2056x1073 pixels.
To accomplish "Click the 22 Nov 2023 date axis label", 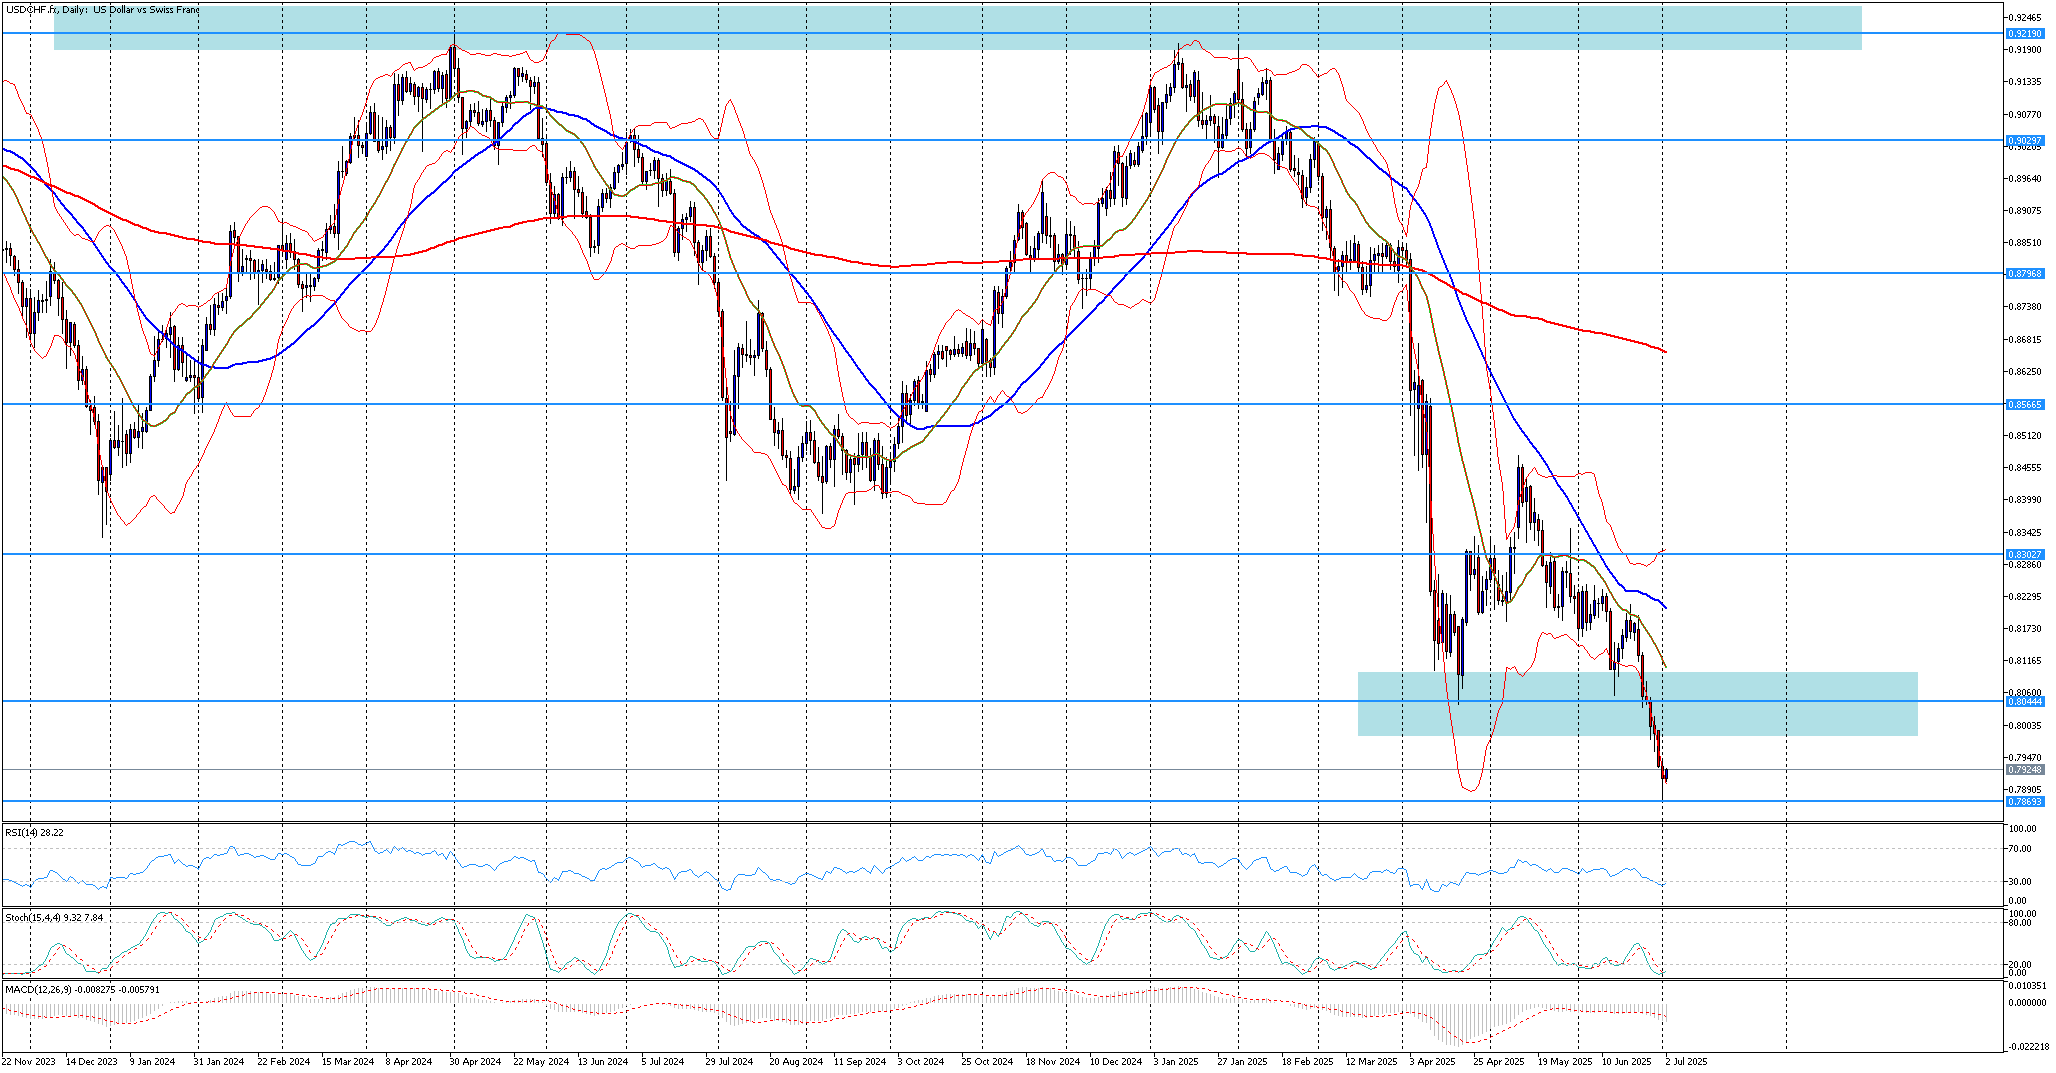I will click(x=28, y=1063).
